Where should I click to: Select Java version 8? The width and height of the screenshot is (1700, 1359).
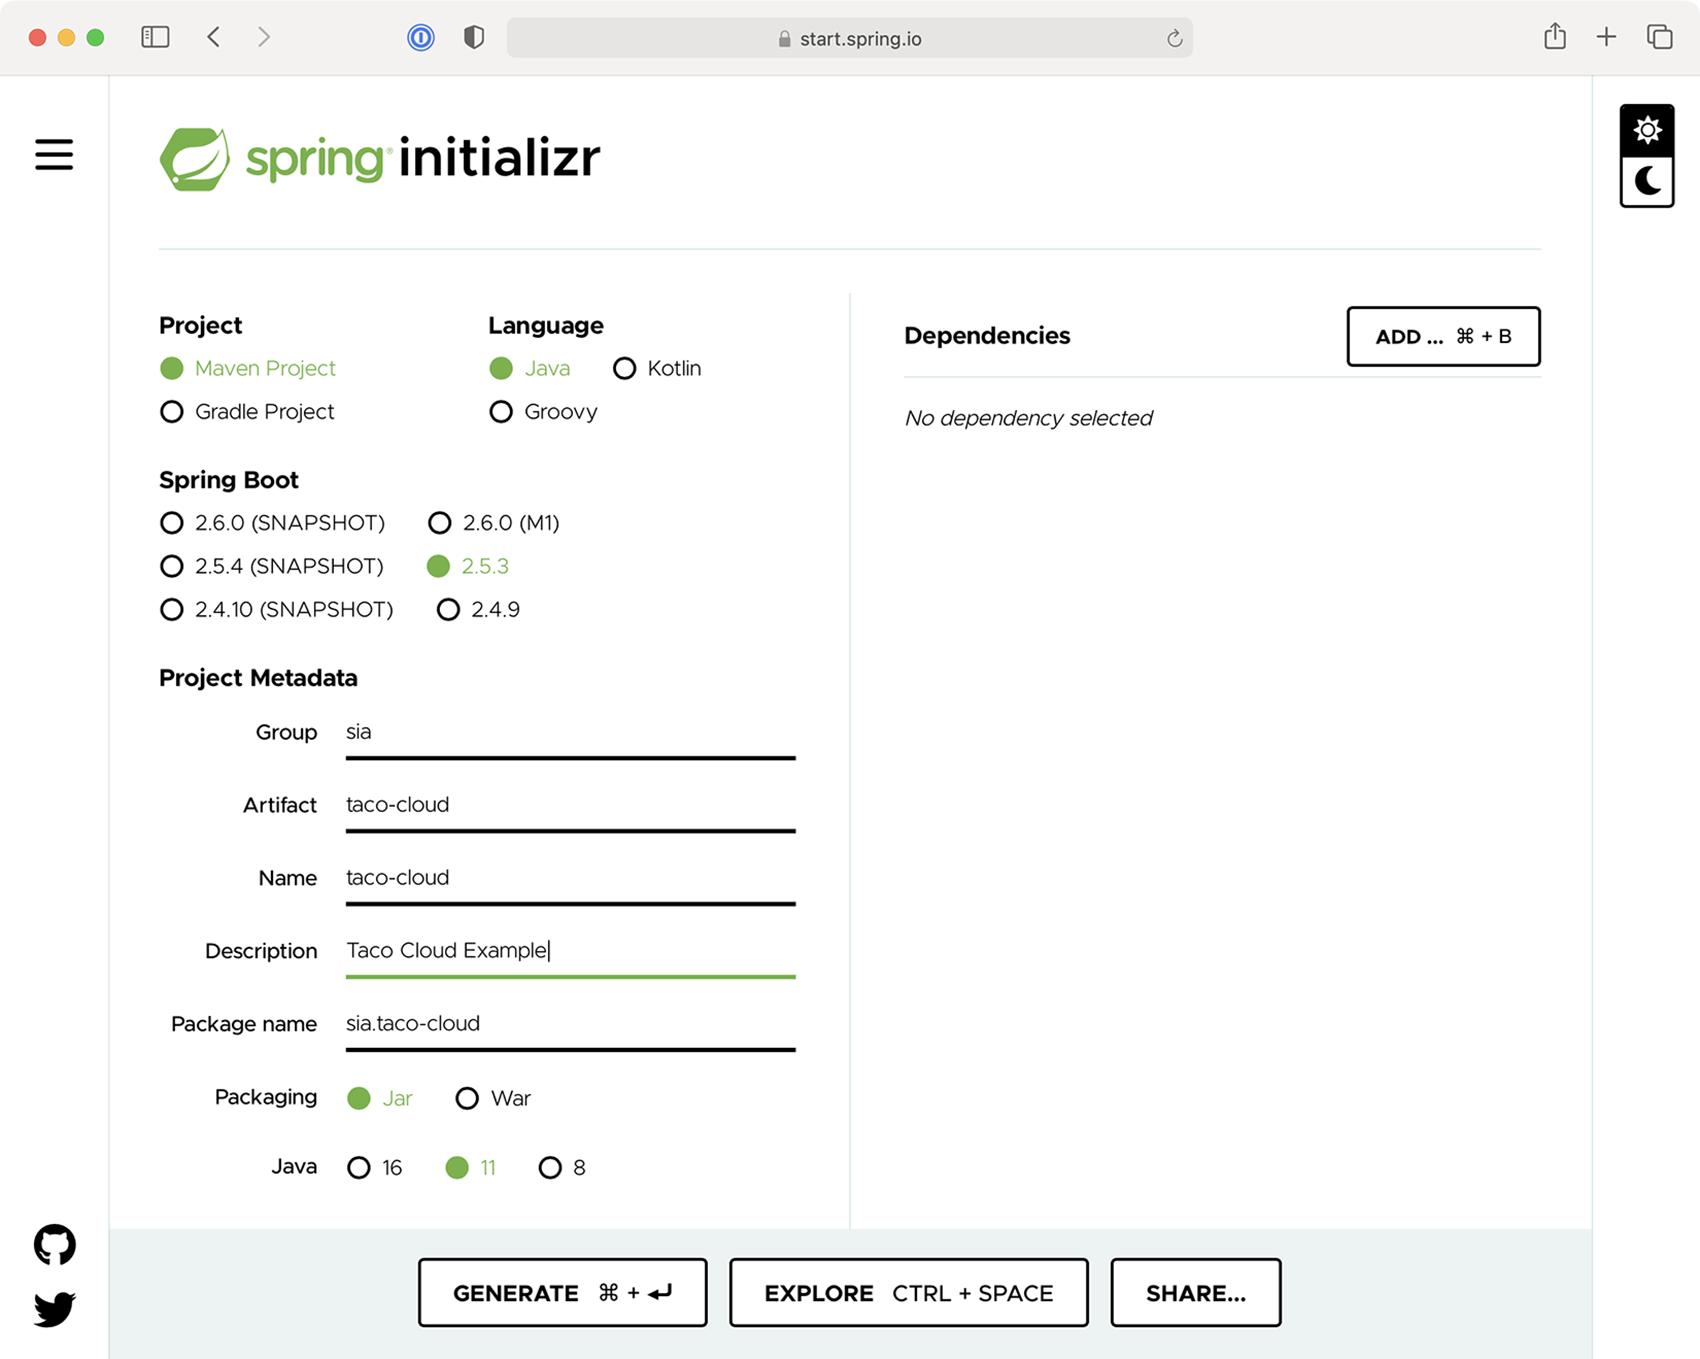point(562,1167)
